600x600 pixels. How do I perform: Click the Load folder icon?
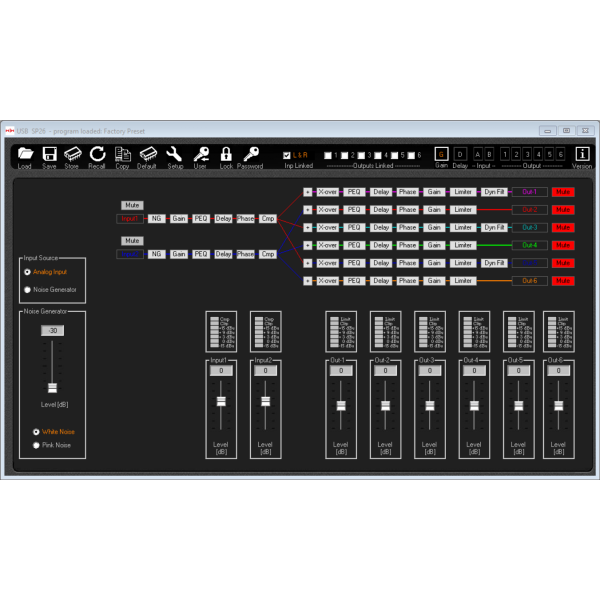pyautogui.click(x=25, y=154)
